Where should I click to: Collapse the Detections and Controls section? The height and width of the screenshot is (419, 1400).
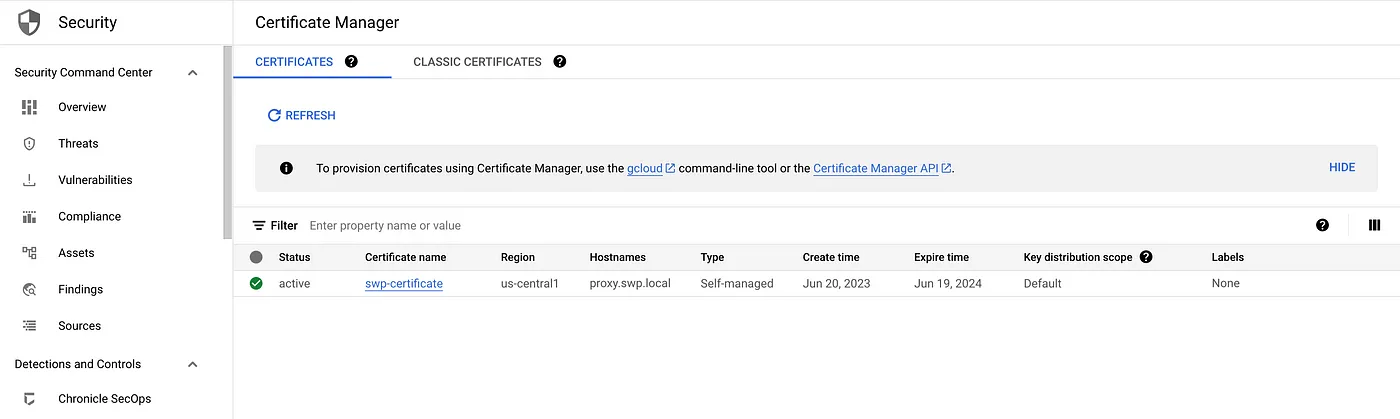193,364
